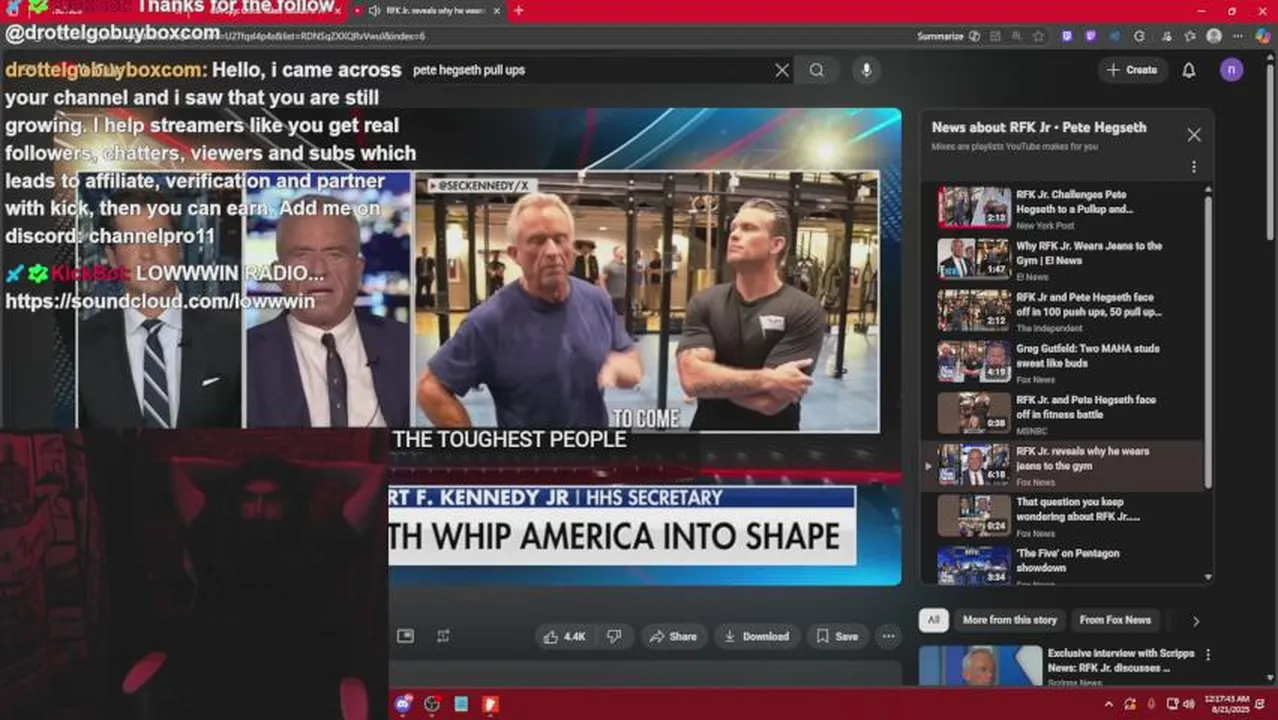Screen dimensions: 1278x720
Task: Open the Grammarly G extension icon
Action: pos(1140,36)
